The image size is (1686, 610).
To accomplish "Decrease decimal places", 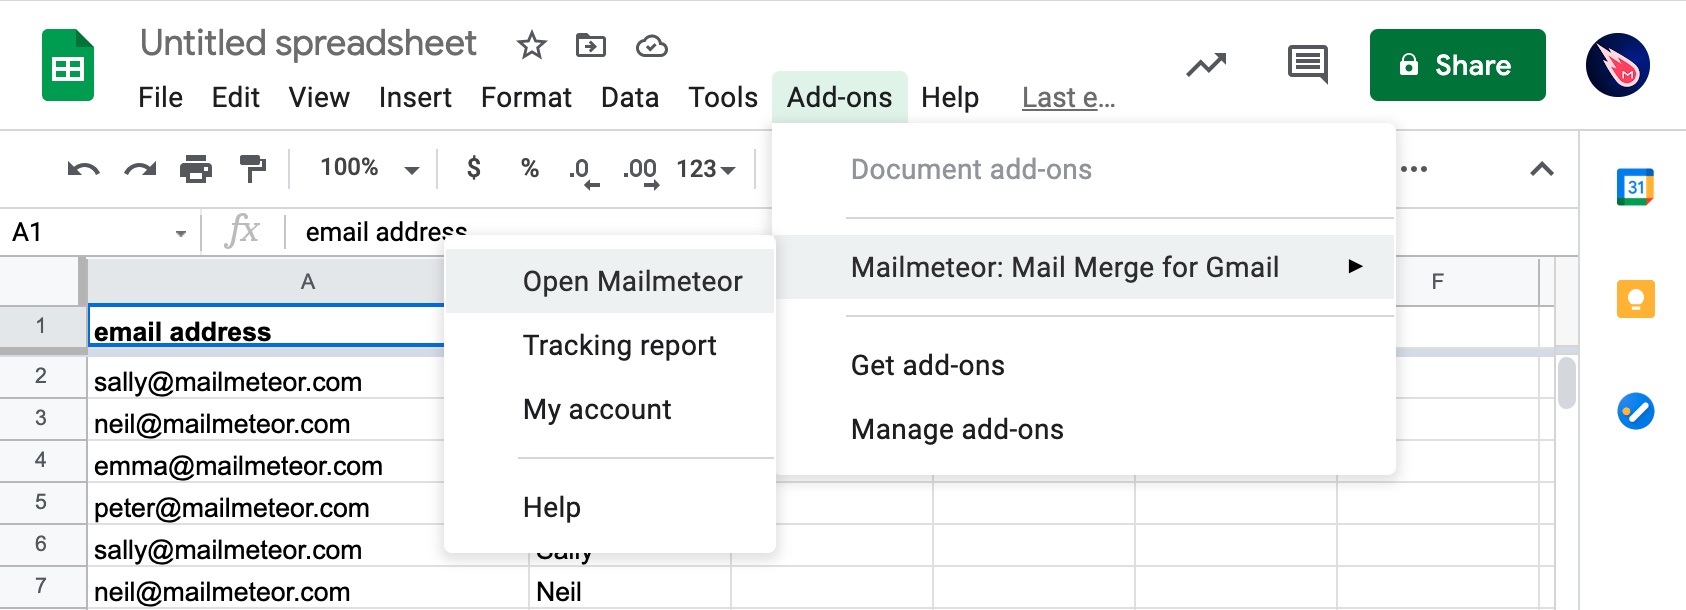I will click(x=584, y=171).
